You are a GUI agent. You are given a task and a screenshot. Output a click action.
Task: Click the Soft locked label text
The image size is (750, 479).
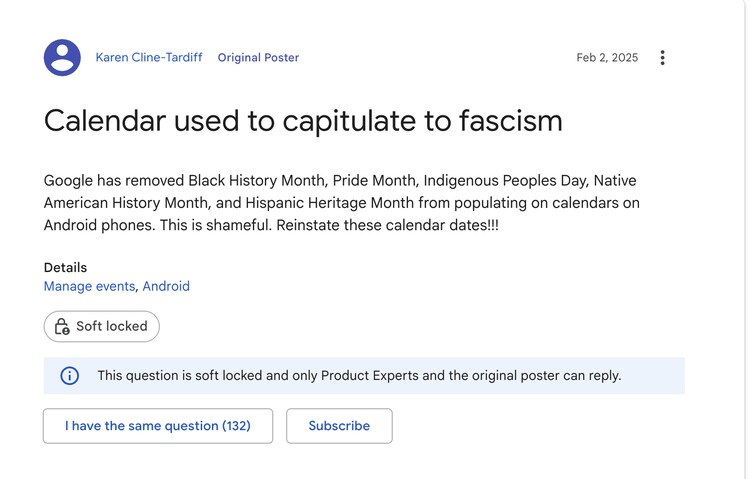click(x=111, y=326)
